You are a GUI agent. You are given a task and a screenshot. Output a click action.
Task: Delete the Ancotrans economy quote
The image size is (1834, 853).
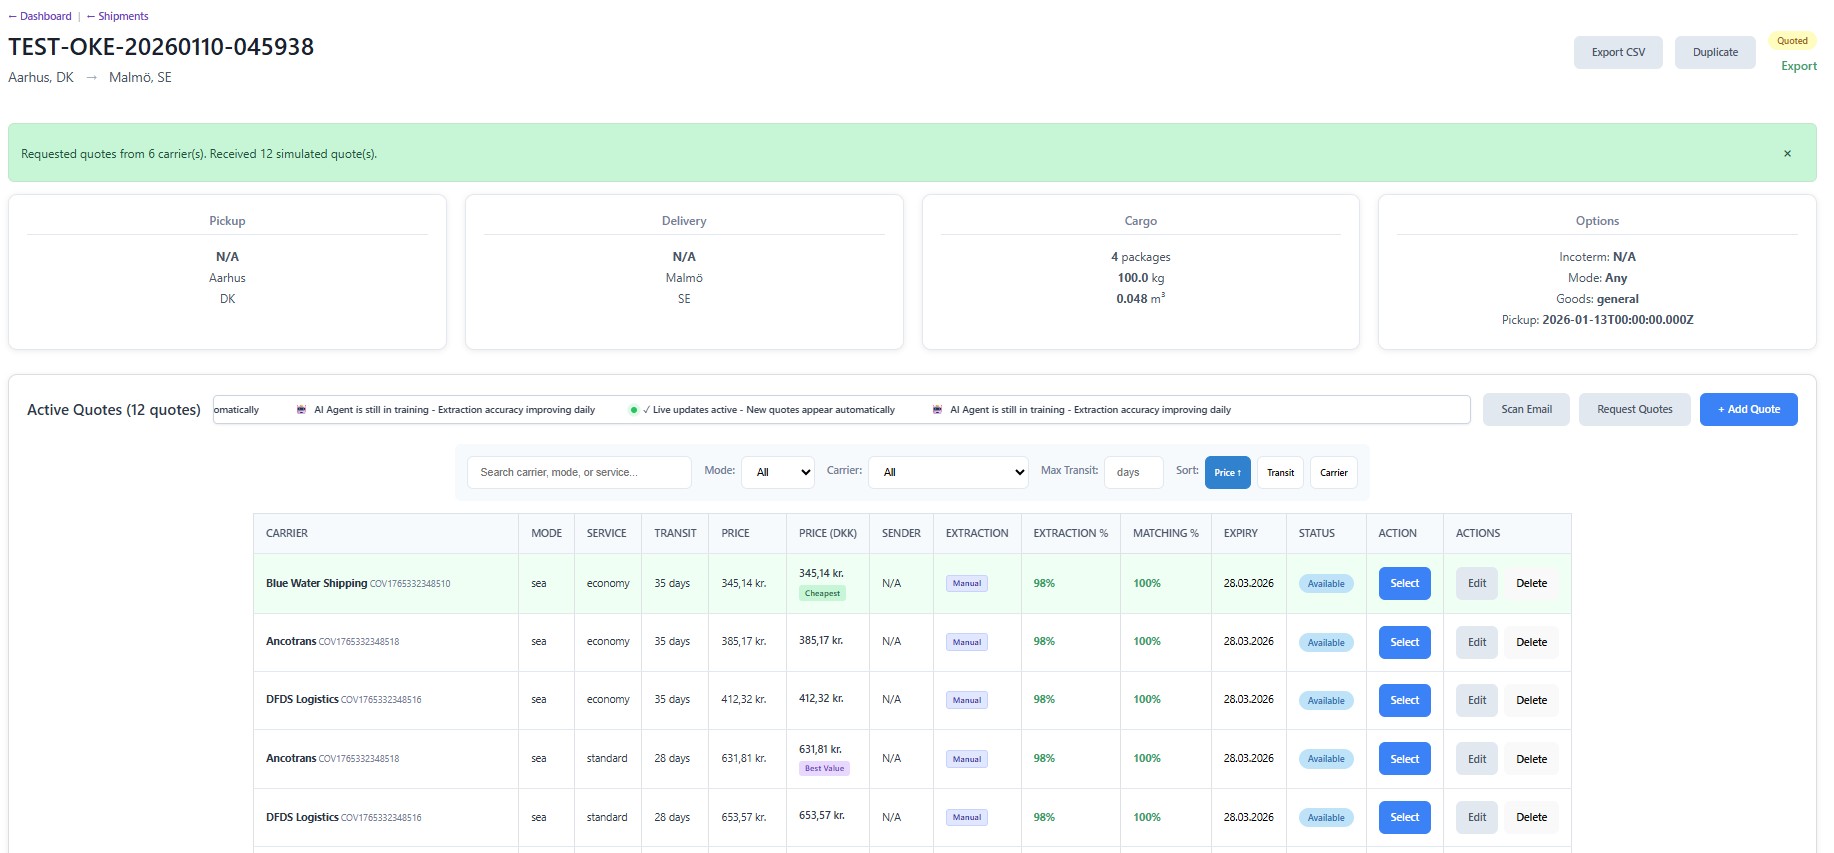(1531, 642)
